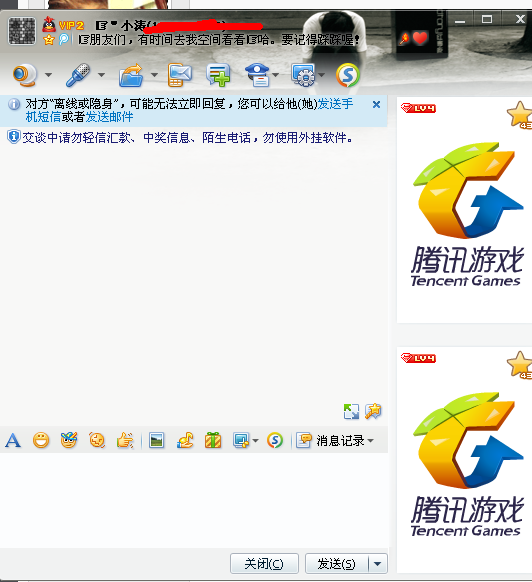Expand send file options arrow
Screen dimensions: 532x582
click(154, 75)
